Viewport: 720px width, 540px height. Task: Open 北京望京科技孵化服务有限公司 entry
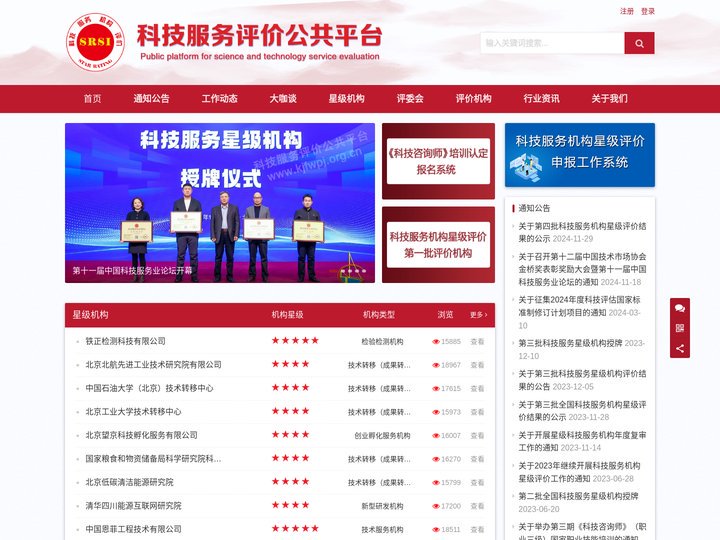pyautogui.click(x=141, y=435)
